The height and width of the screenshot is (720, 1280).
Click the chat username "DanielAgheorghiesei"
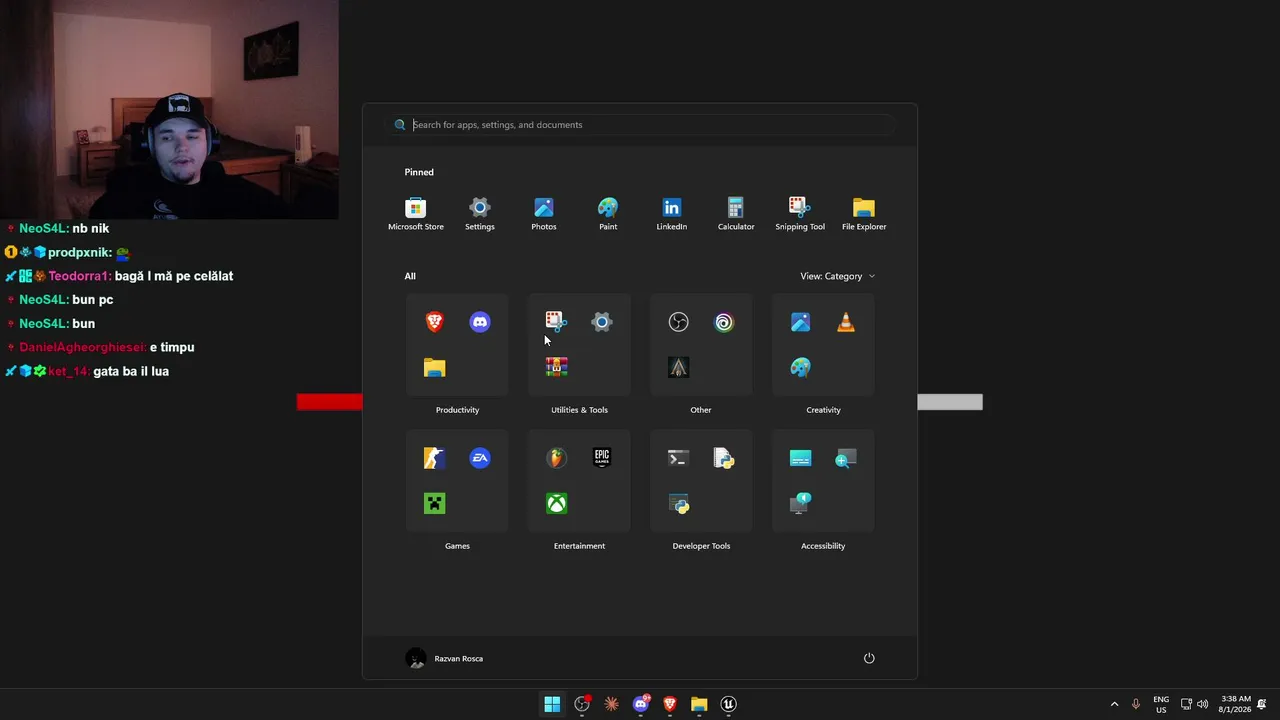point(82,347)
